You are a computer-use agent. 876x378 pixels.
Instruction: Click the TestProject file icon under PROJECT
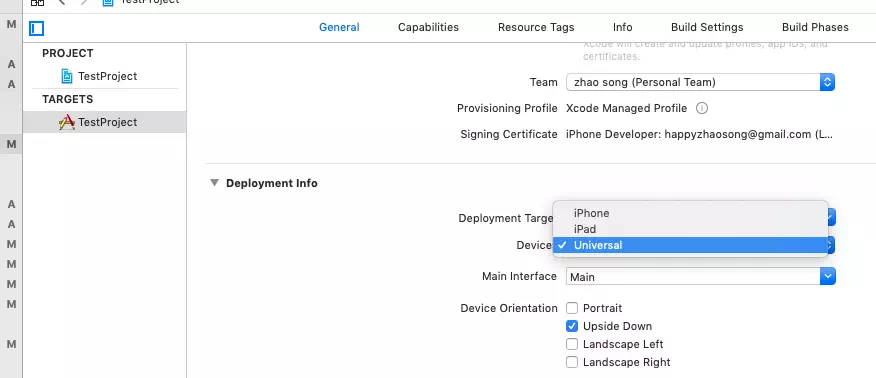pyautogui.click(x=67, y=76)
